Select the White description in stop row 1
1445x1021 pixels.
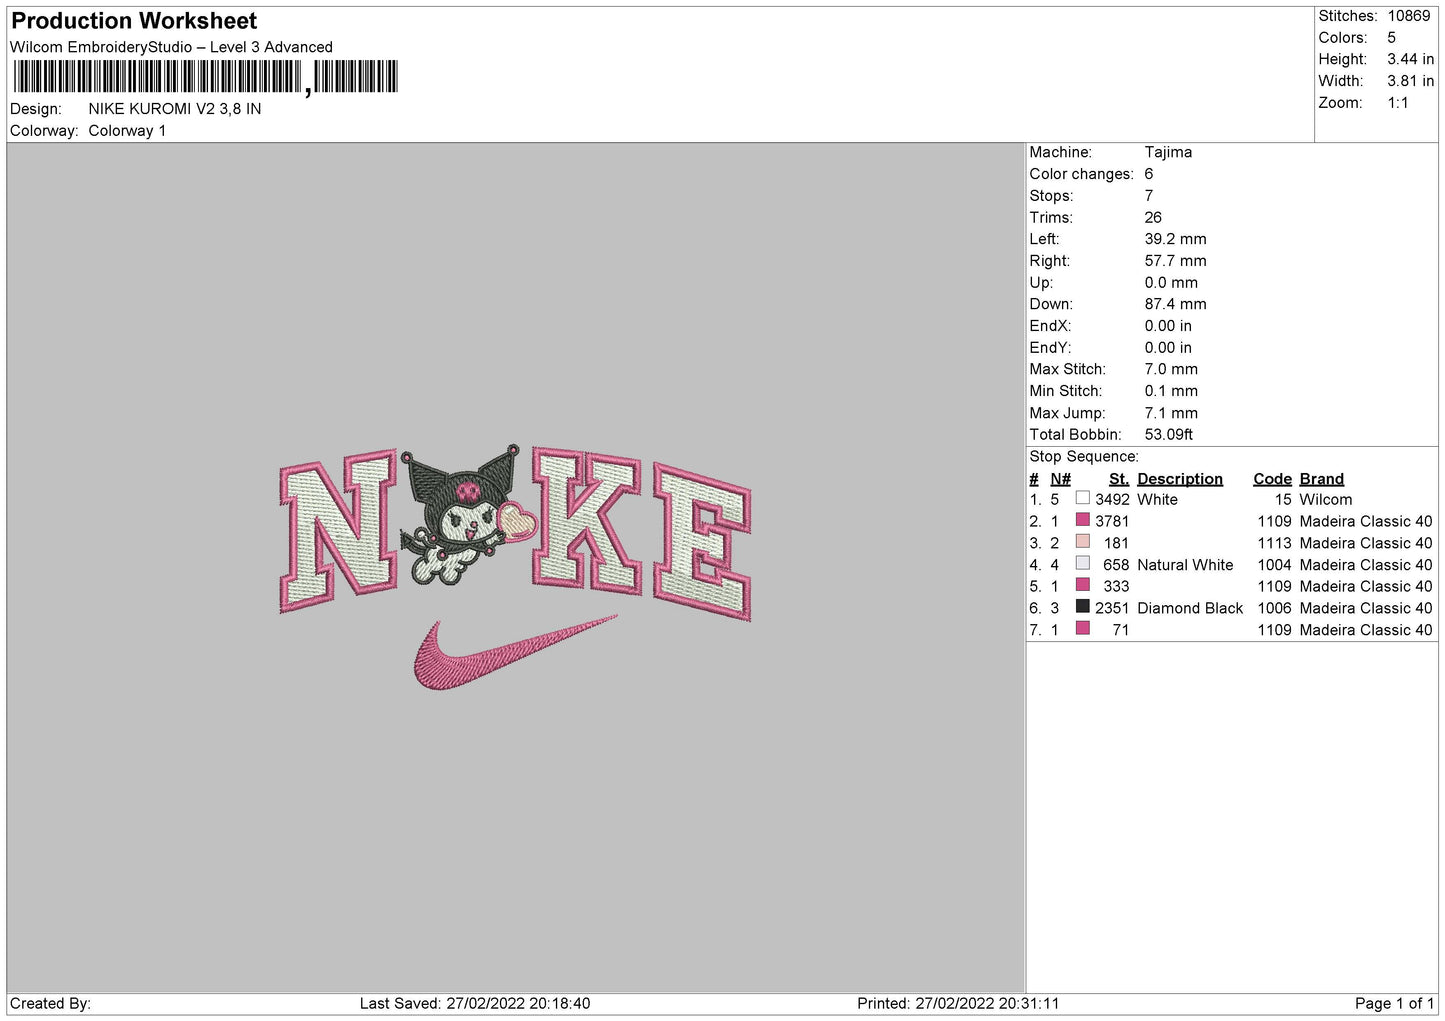coord(1157,500)
